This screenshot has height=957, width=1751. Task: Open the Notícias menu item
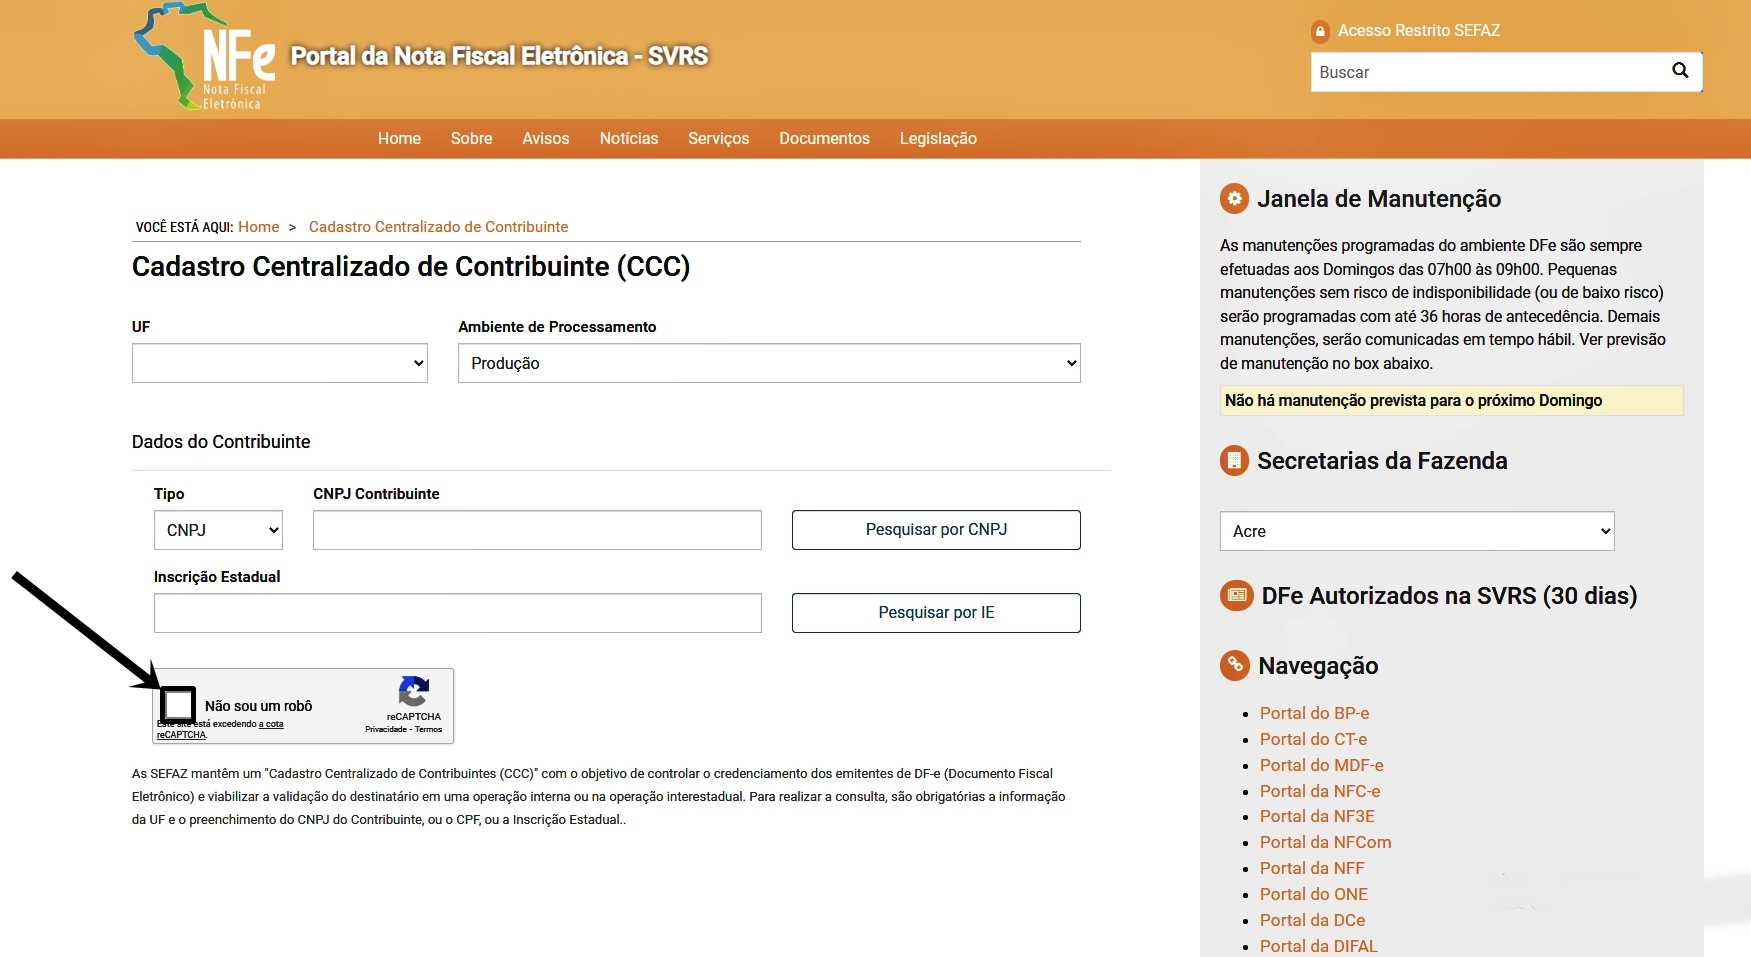tap(629, 138)
